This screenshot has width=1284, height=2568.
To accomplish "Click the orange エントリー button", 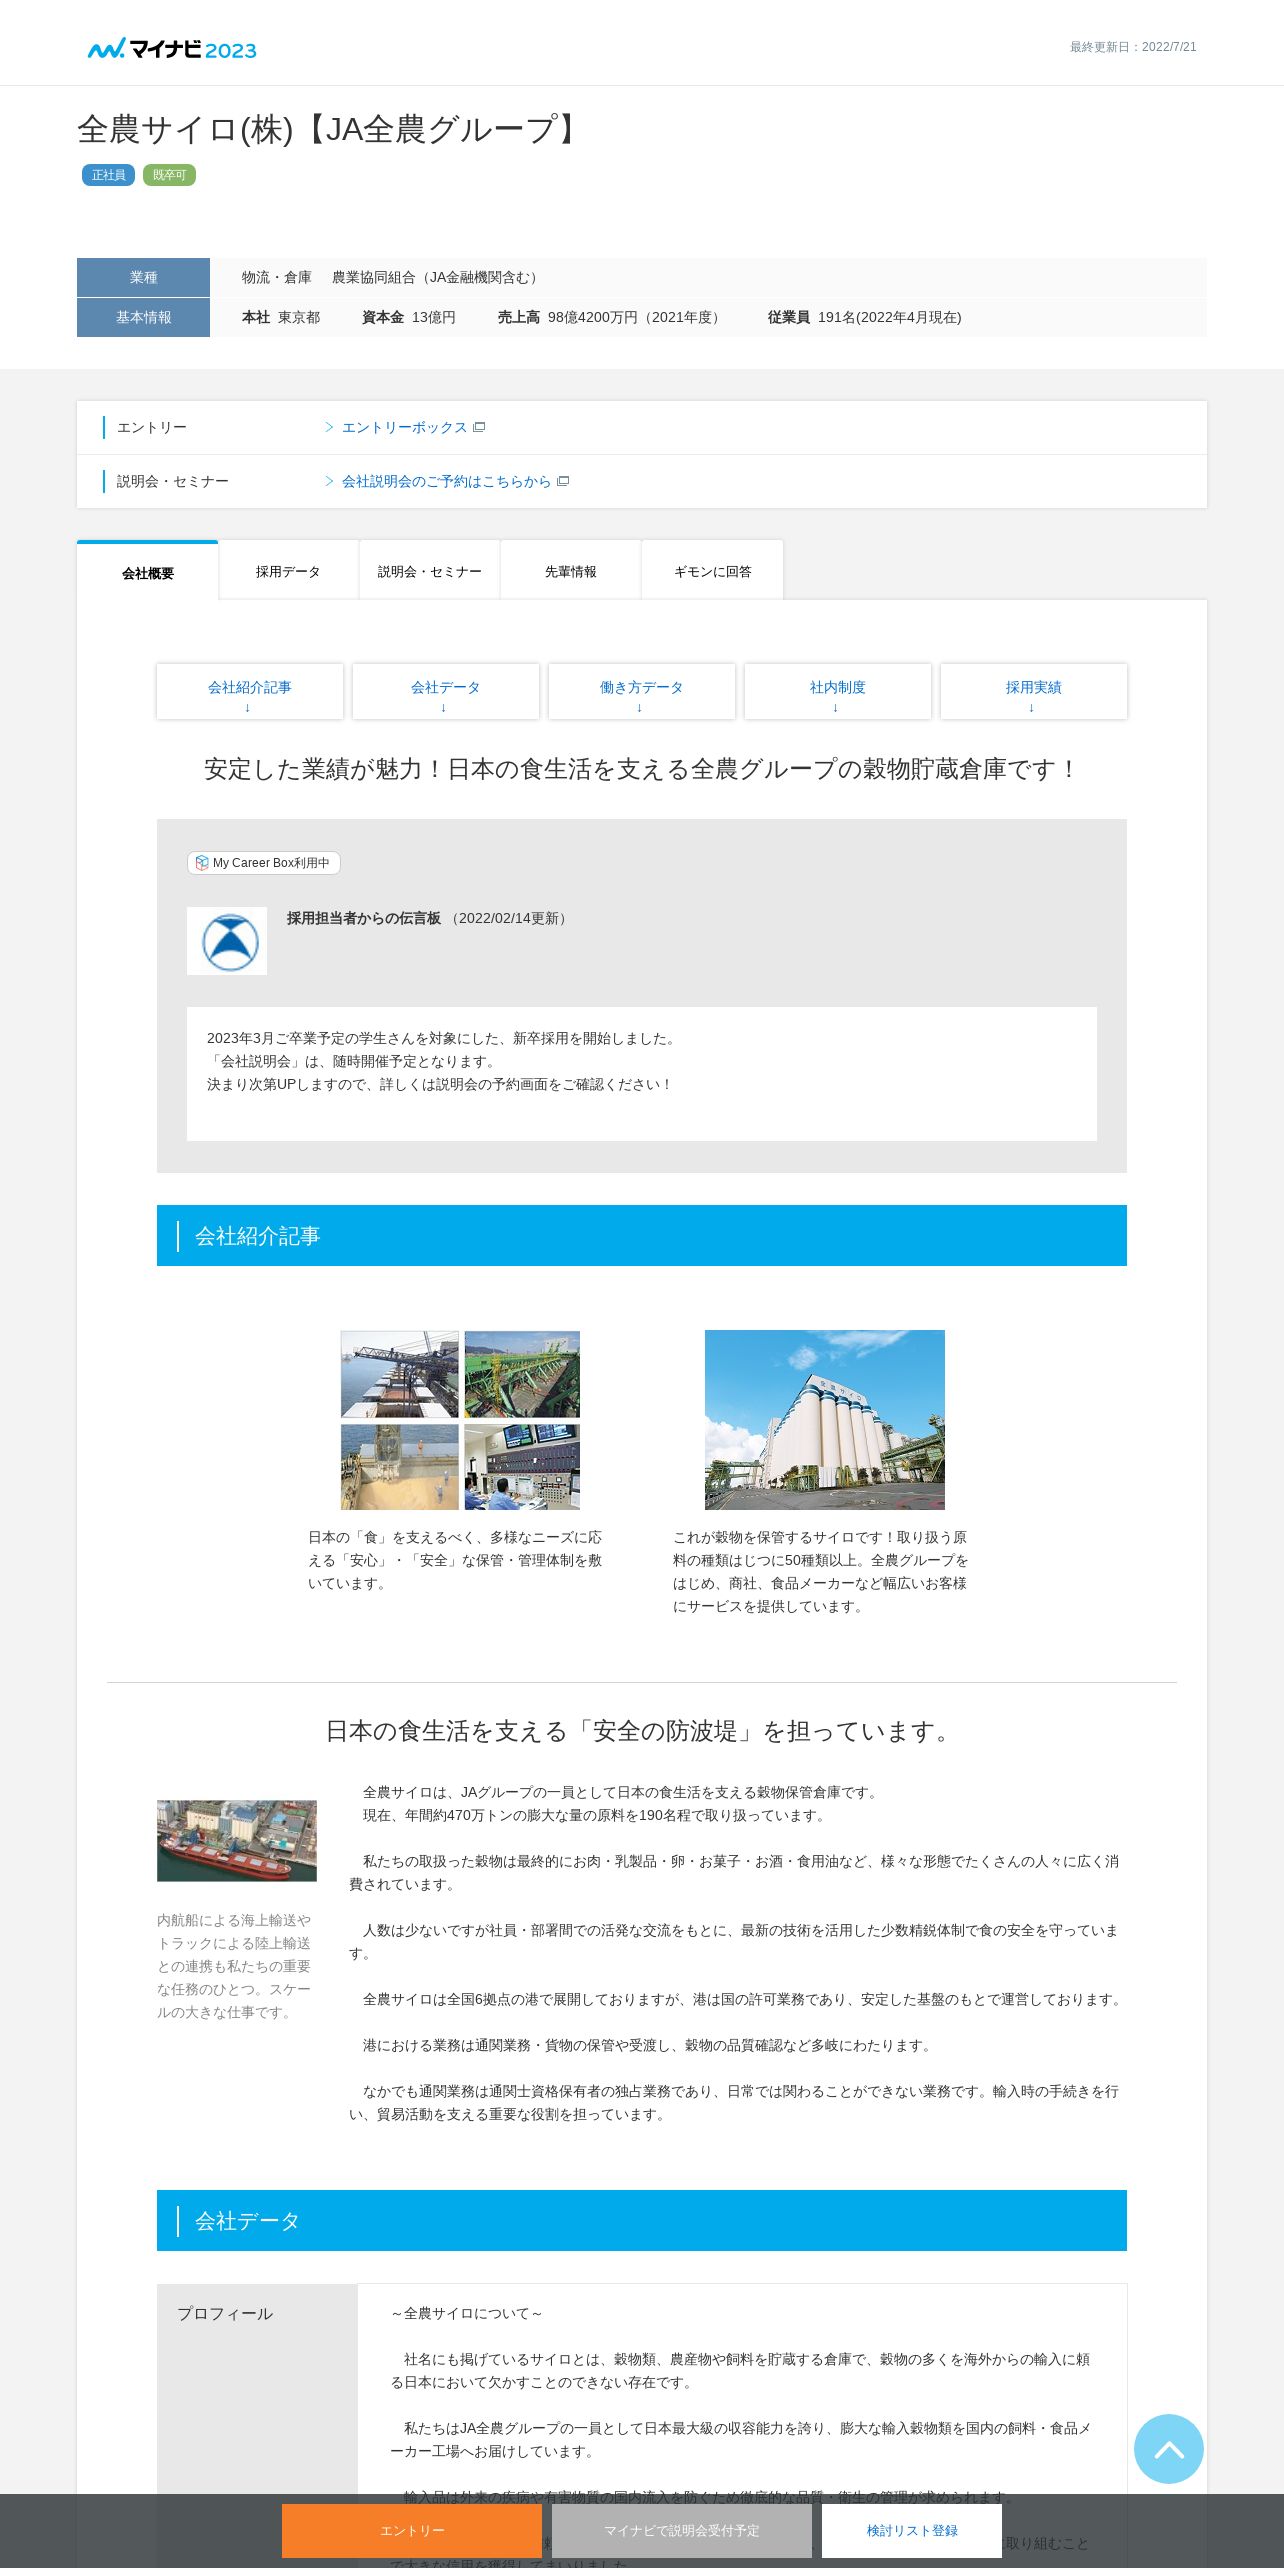I will tap(412, 2530).
